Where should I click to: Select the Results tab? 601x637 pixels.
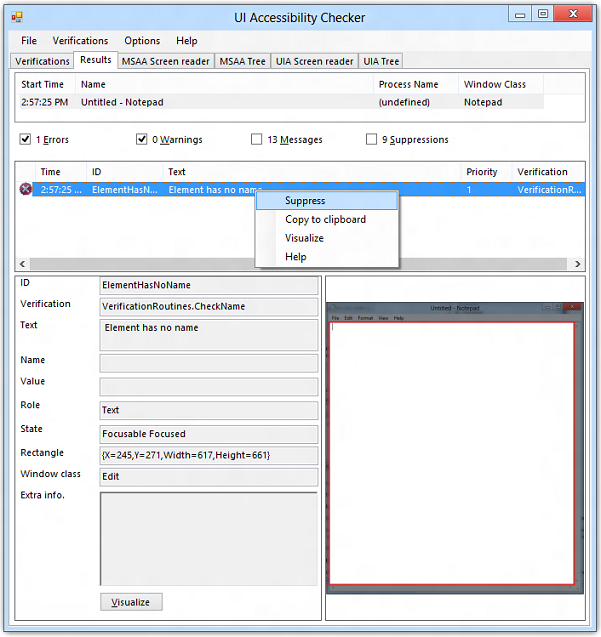click(95, 60)
